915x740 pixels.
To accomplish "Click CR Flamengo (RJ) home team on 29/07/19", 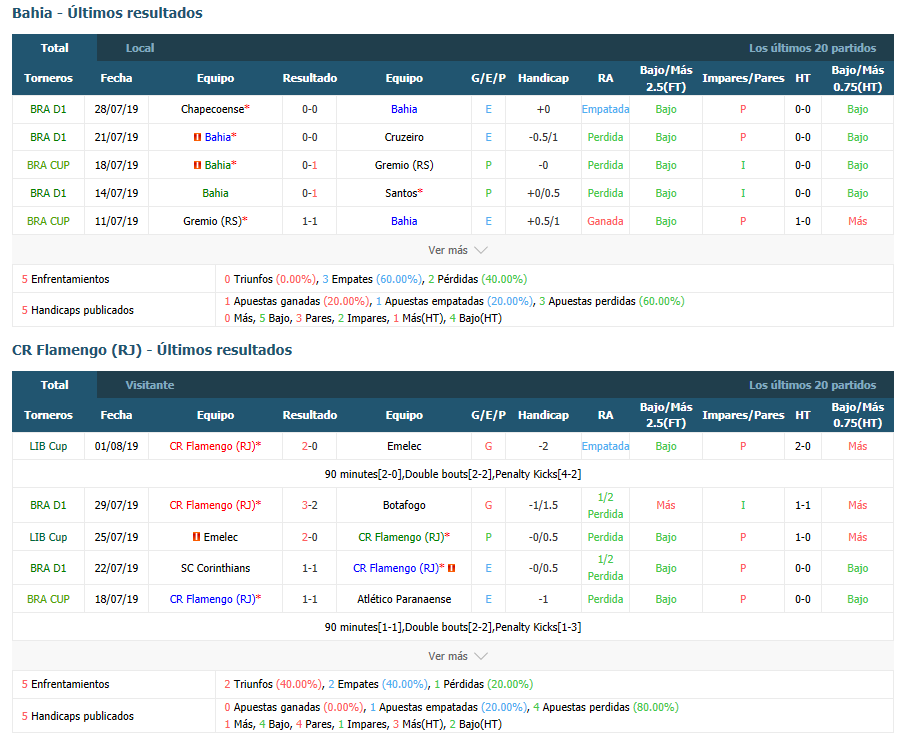I will 212,505.
